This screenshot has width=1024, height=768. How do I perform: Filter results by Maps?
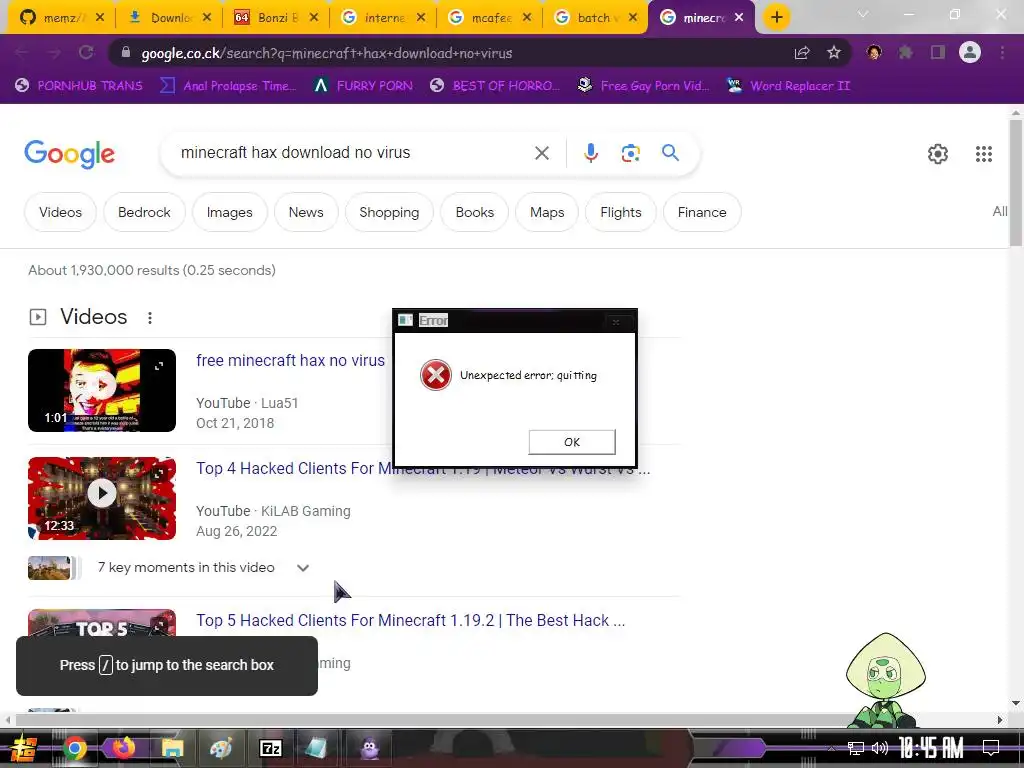(547, 212)
